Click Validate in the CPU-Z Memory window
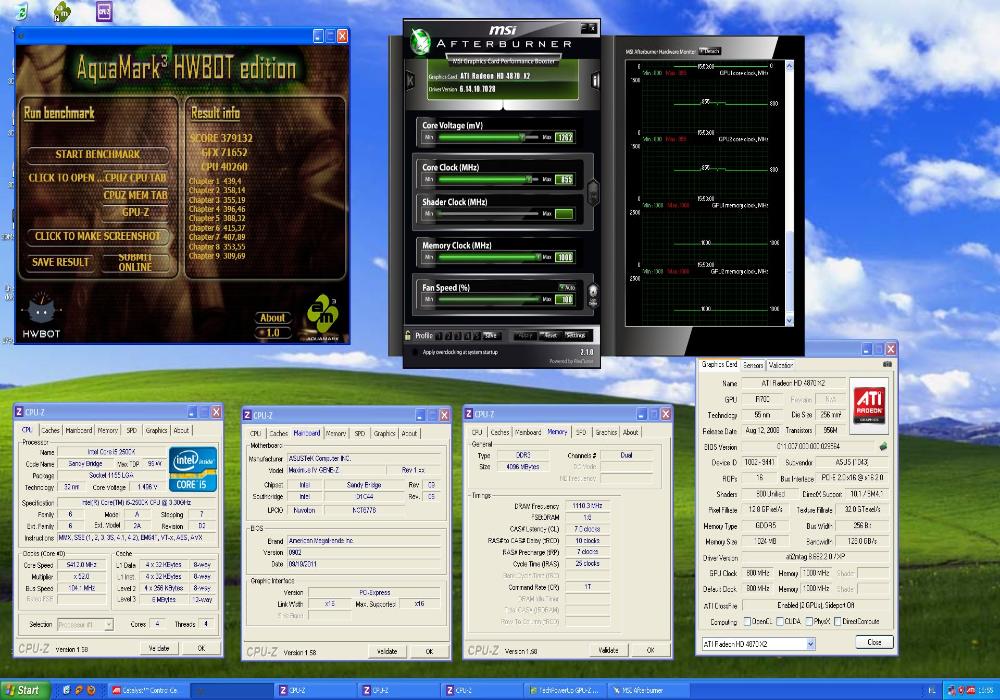1000x700 pixels. tap(608, 650)
